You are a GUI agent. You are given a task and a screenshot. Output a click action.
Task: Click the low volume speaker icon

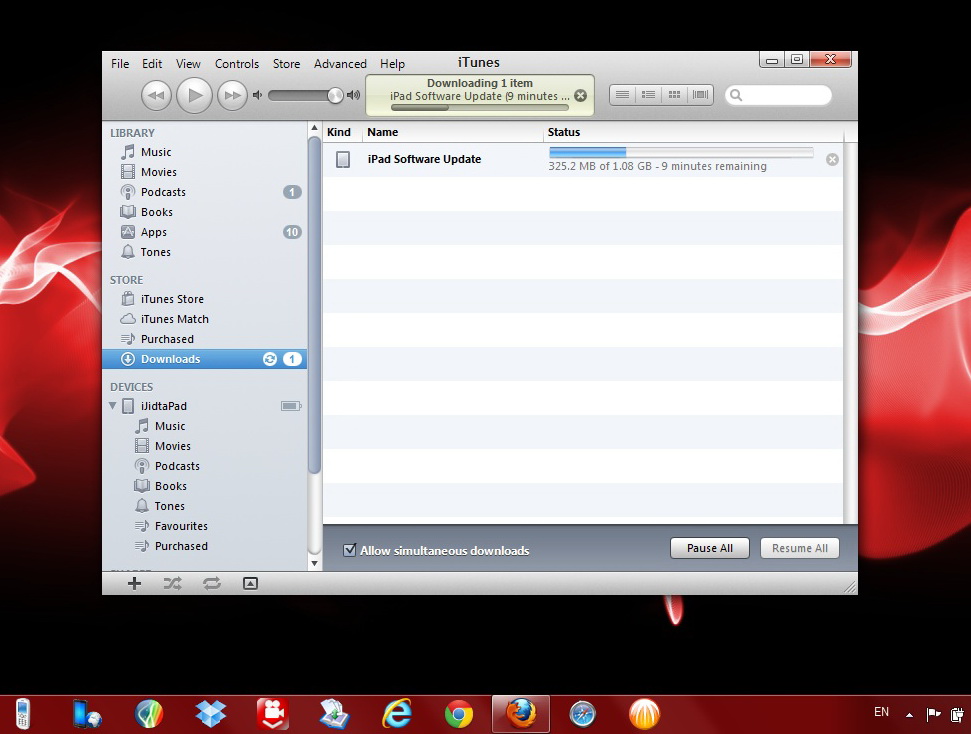258,95
